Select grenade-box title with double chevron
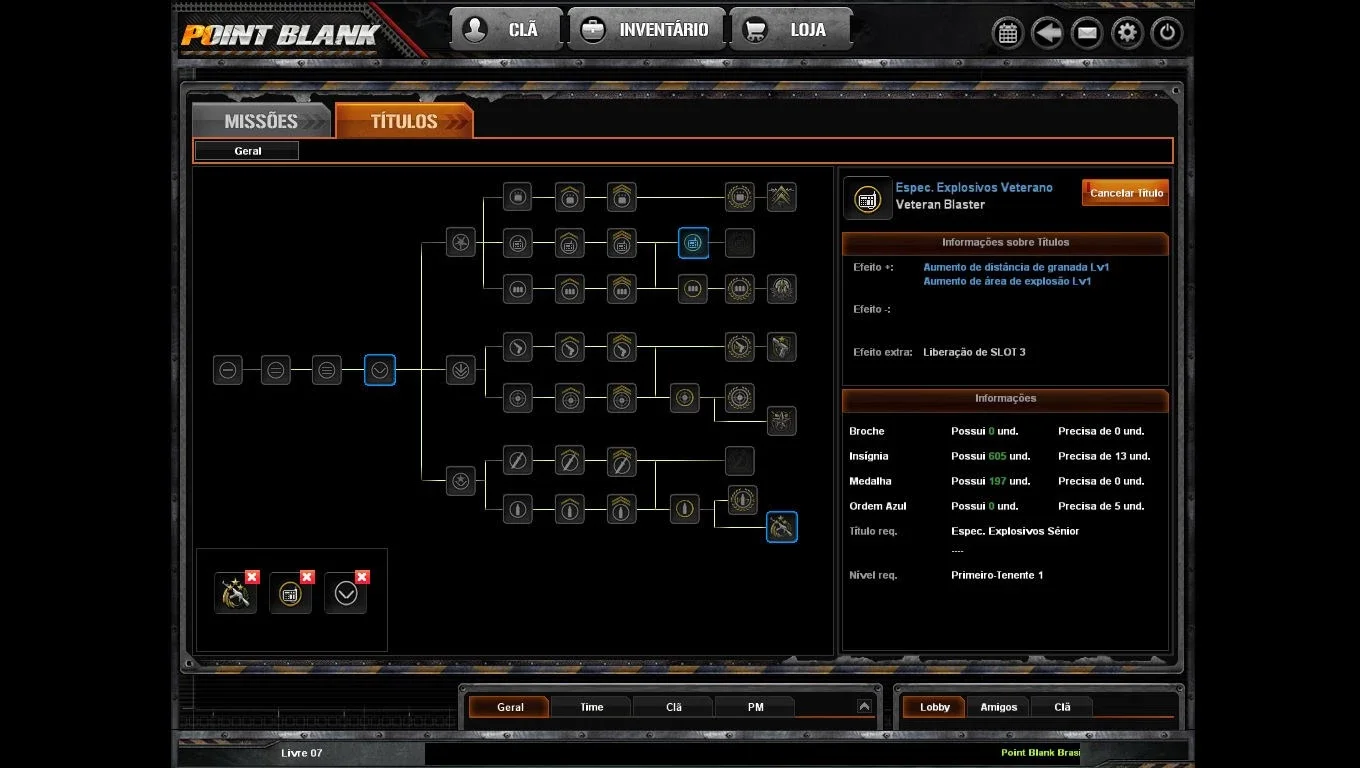This screenshot has width=1360, height=768. [x=621, y=197]
